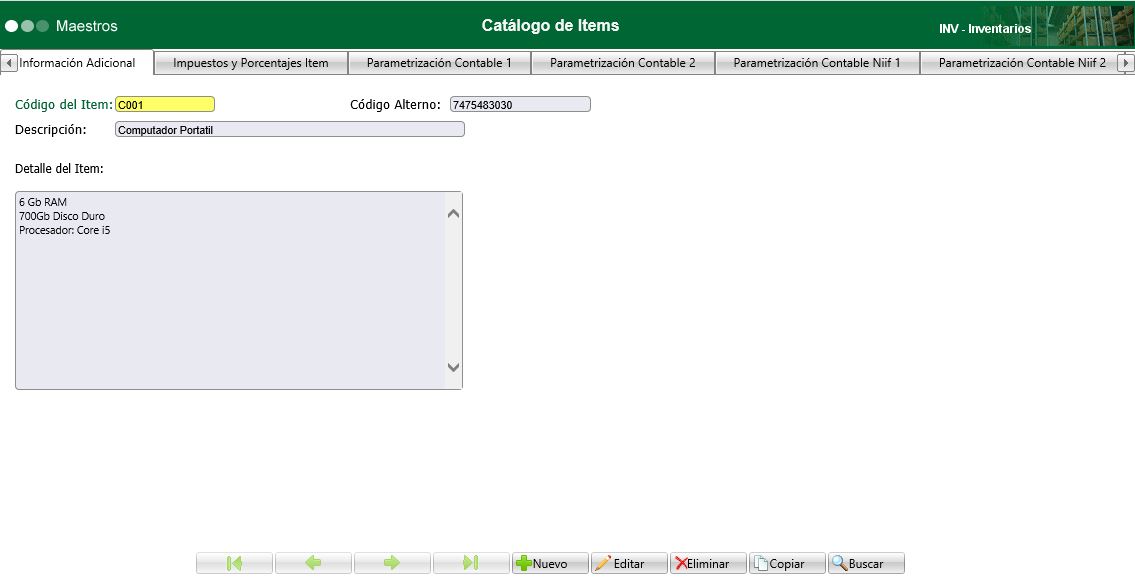Click the first white dot beside Maestros
The height and width of the screenshot is (588, 1135).
click(12, 26)
